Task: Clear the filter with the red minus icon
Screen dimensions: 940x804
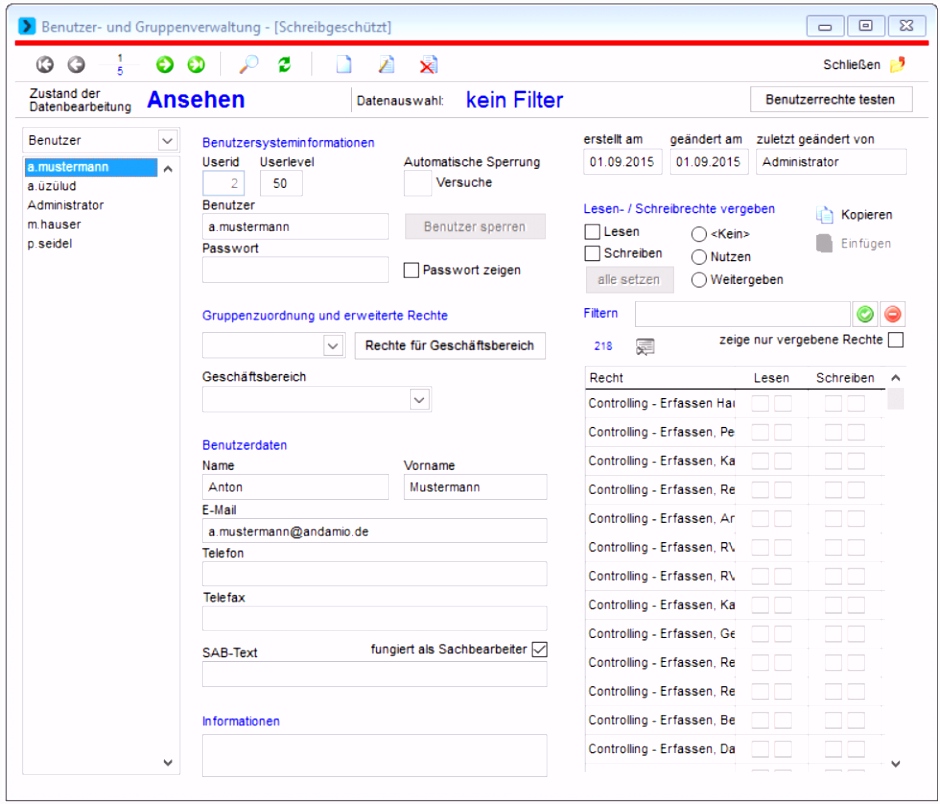Action: [x=893, y=314]
